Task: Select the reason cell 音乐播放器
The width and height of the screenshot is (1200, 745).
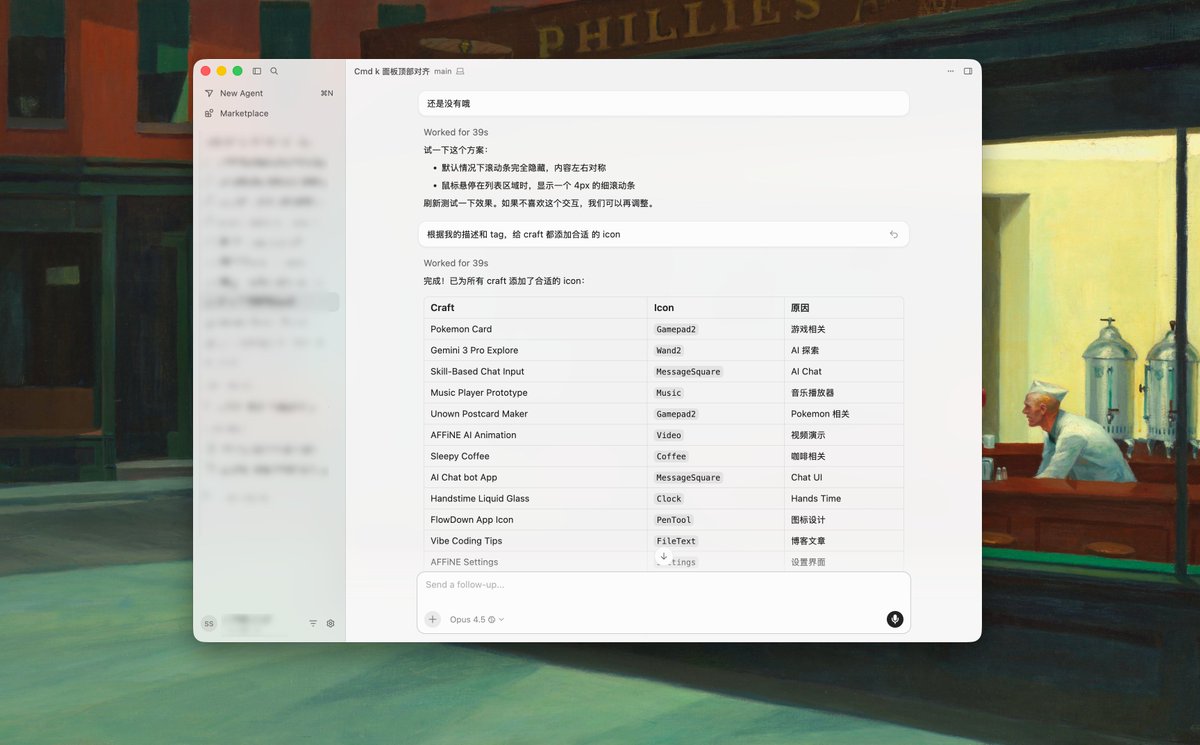Action: pyautogui.click(x=844, y=393)
